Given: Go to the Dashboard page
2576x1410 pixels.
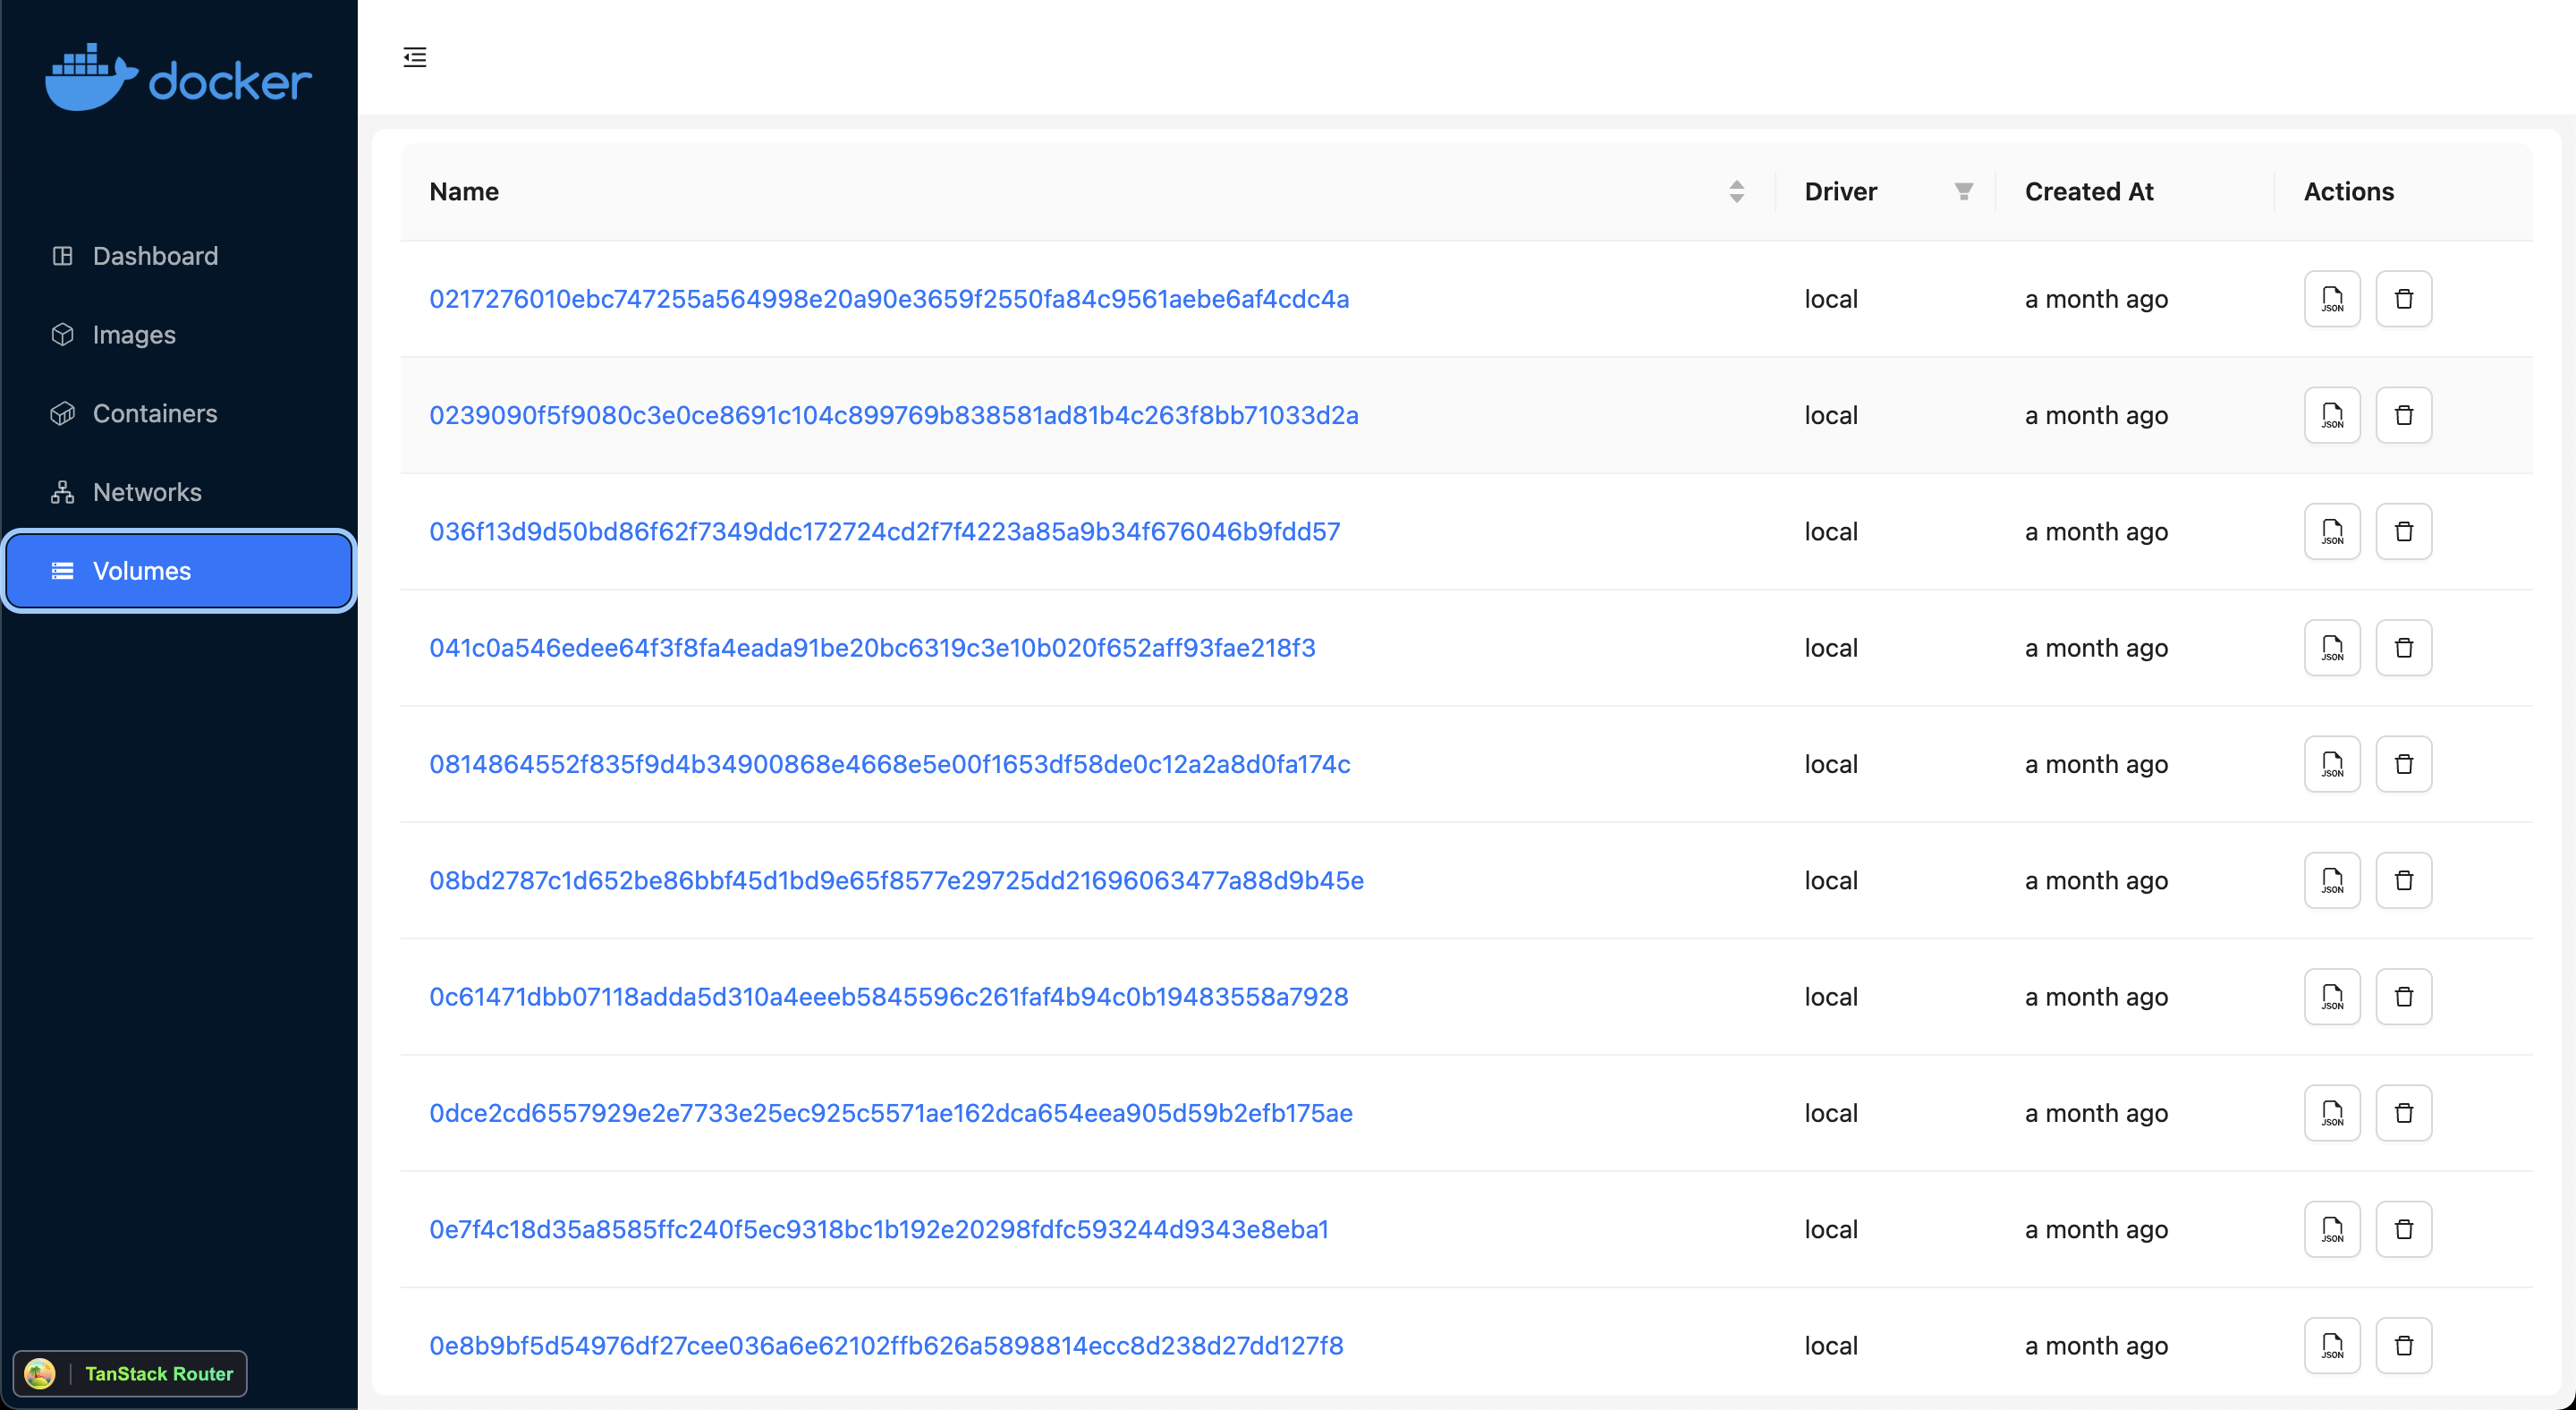Looking at the screenshot, I should tap(155, 256).
